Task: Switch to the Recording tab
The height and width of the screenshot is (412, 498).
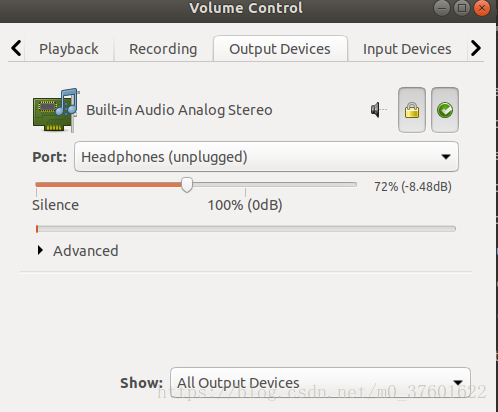Action: (x=163, y=49)
